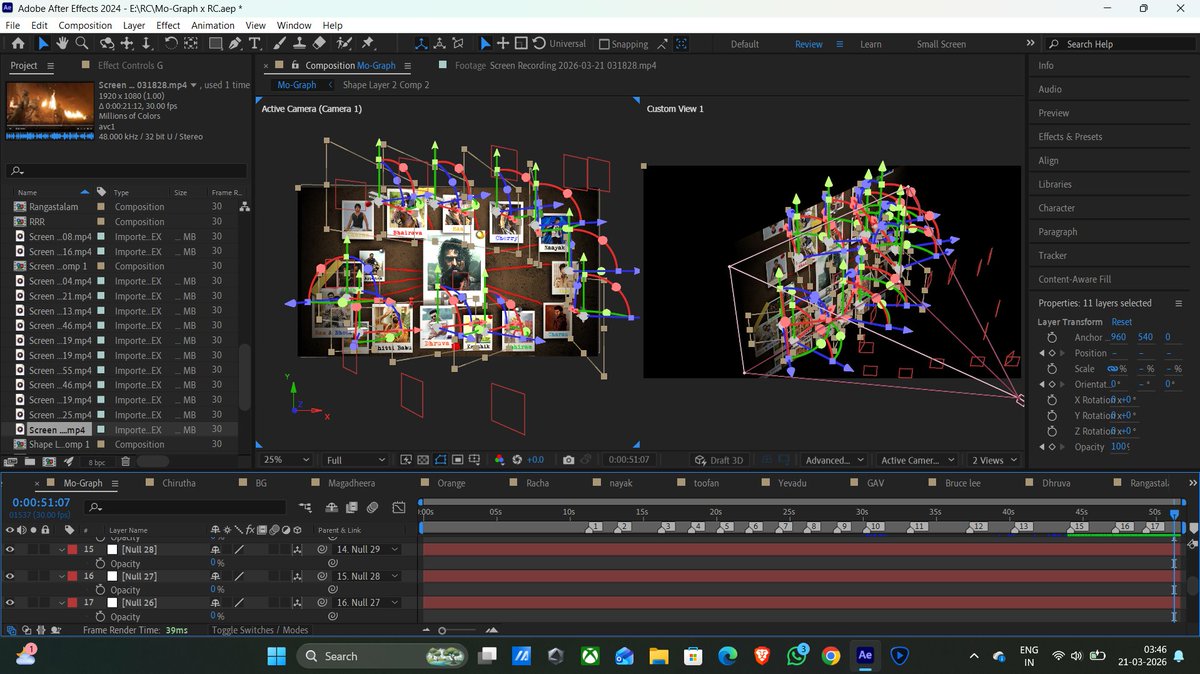Click Reset in Layer Transform properties
Viewport: 1200px width, 674px height.
click(1122, 322)
